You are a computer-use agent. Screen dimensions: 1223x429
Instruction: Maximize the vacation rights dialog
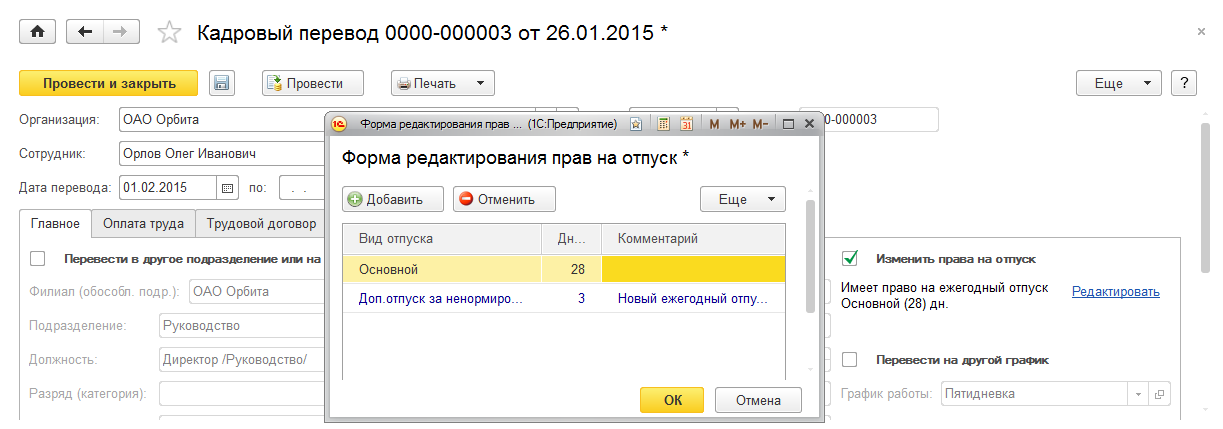788,124
